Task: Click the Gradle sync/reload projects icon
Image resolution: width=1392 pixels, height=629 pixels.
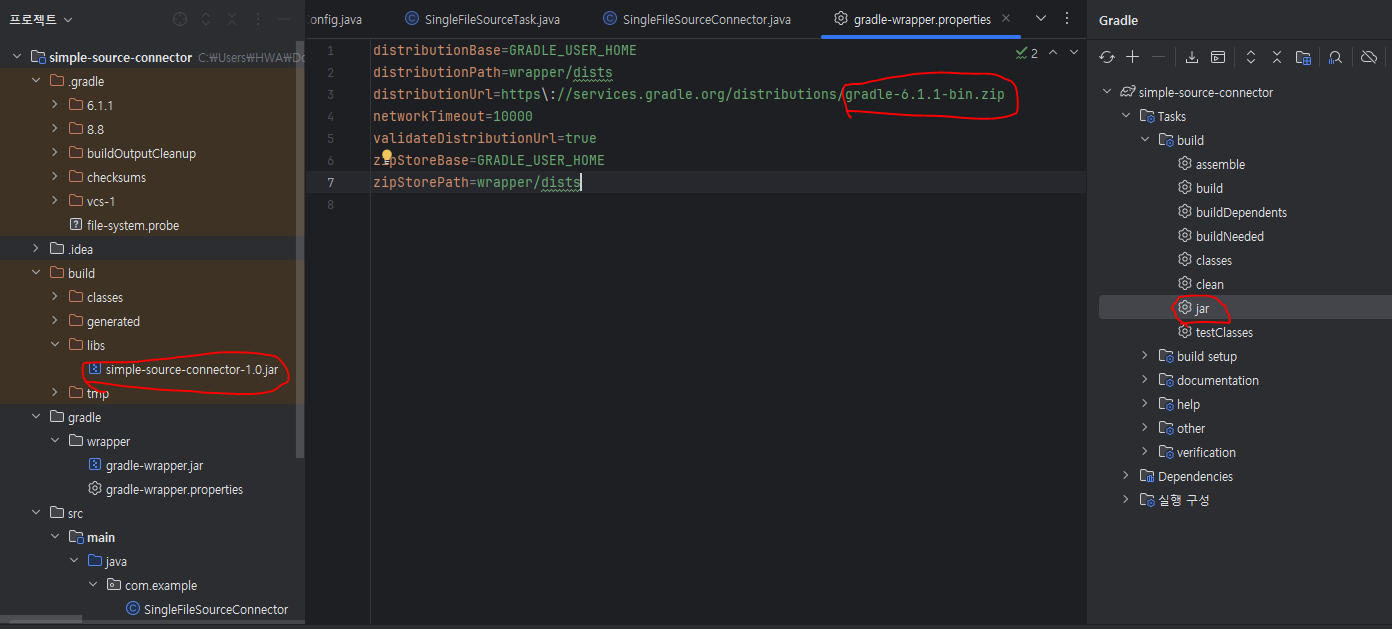Action: point(1107,57)
